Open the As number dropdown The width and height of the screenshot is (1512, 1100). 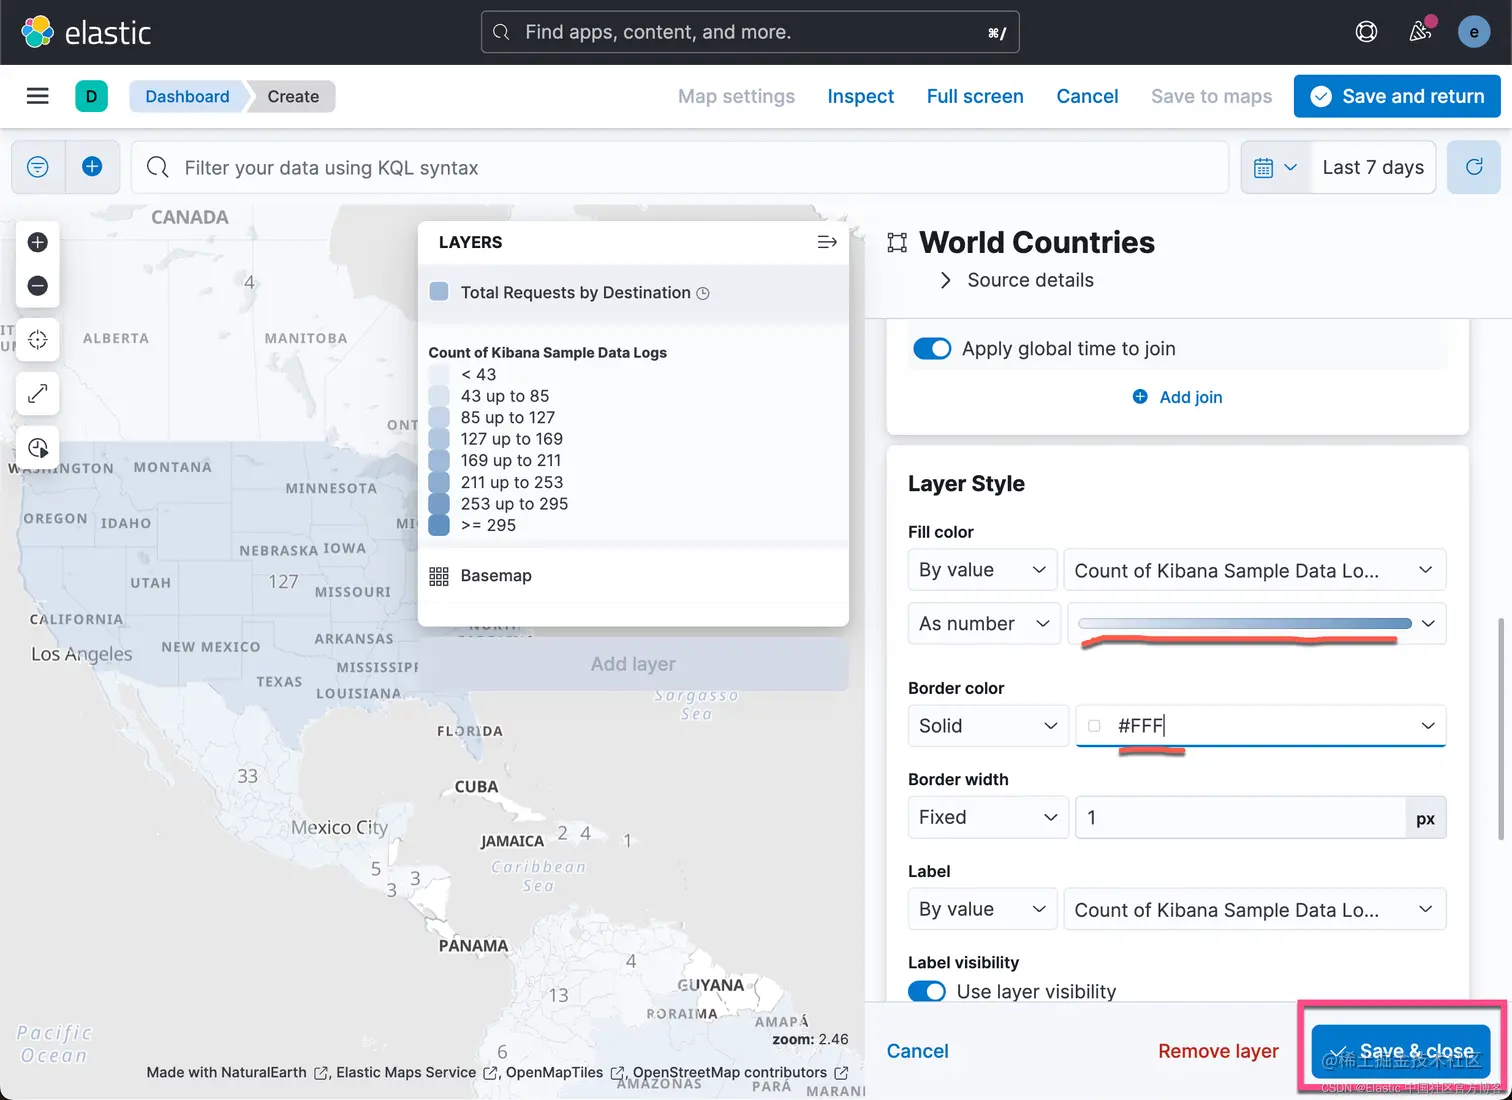click(x=984, y=624)
